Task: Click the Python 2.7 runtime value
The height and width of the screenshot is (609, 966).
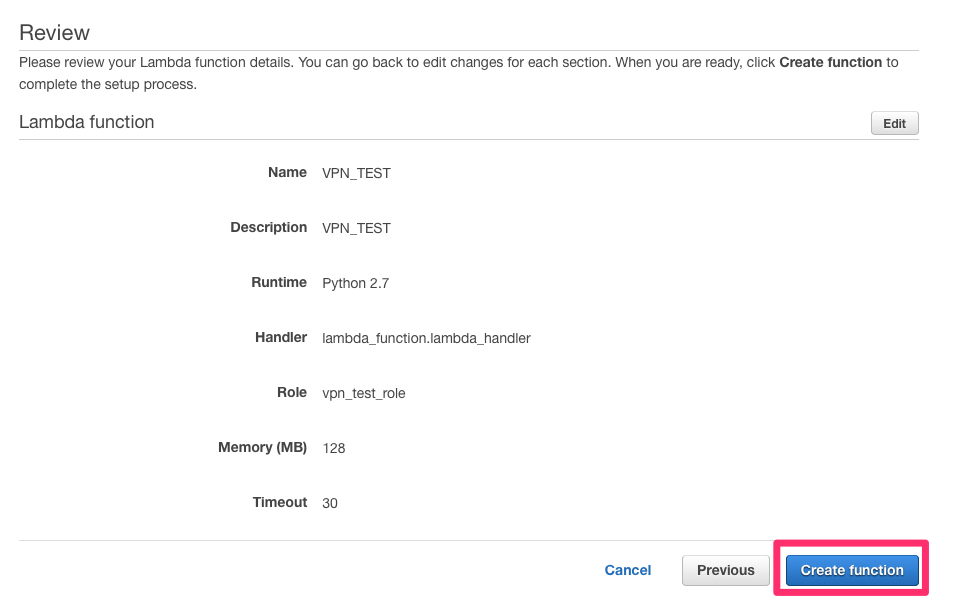Action: click(x=355, y=282)
